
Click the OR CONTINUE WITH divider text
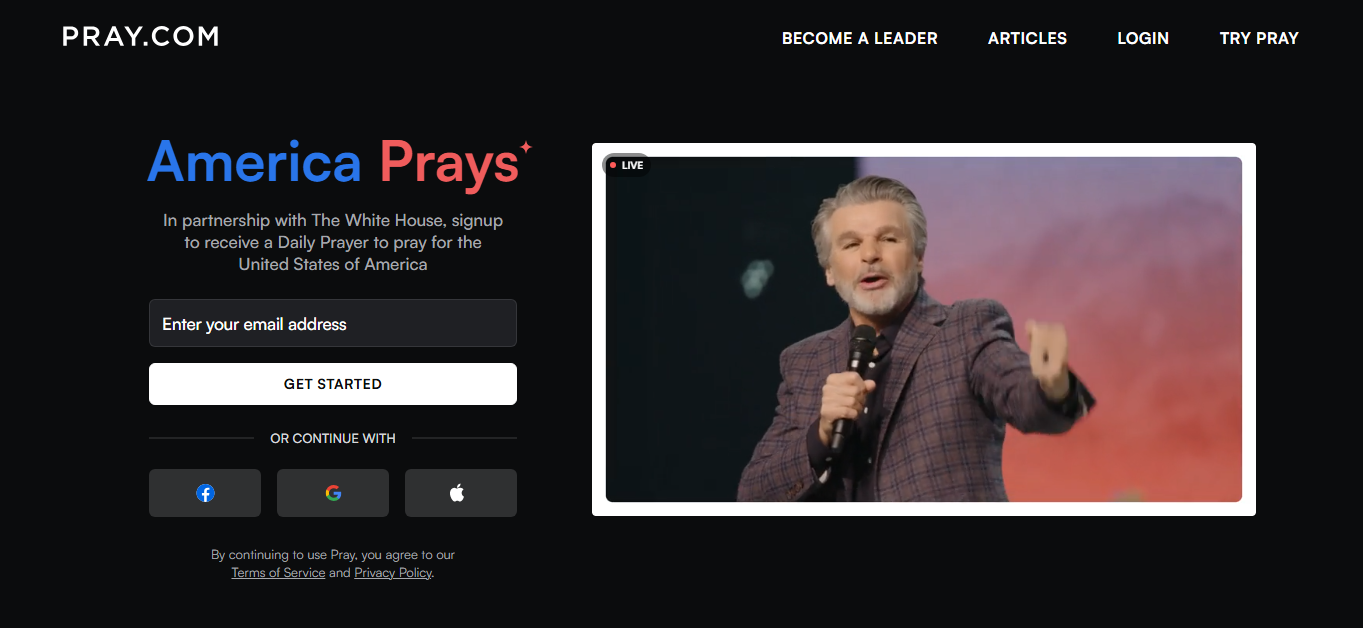click(x=333, y=438)
